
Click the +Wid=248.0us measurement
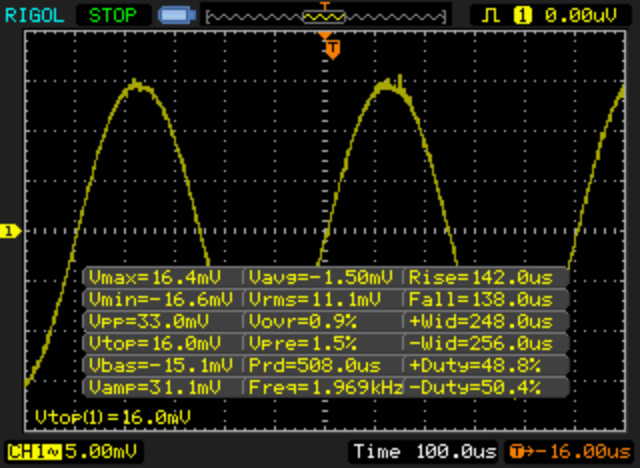coord(481,322)
